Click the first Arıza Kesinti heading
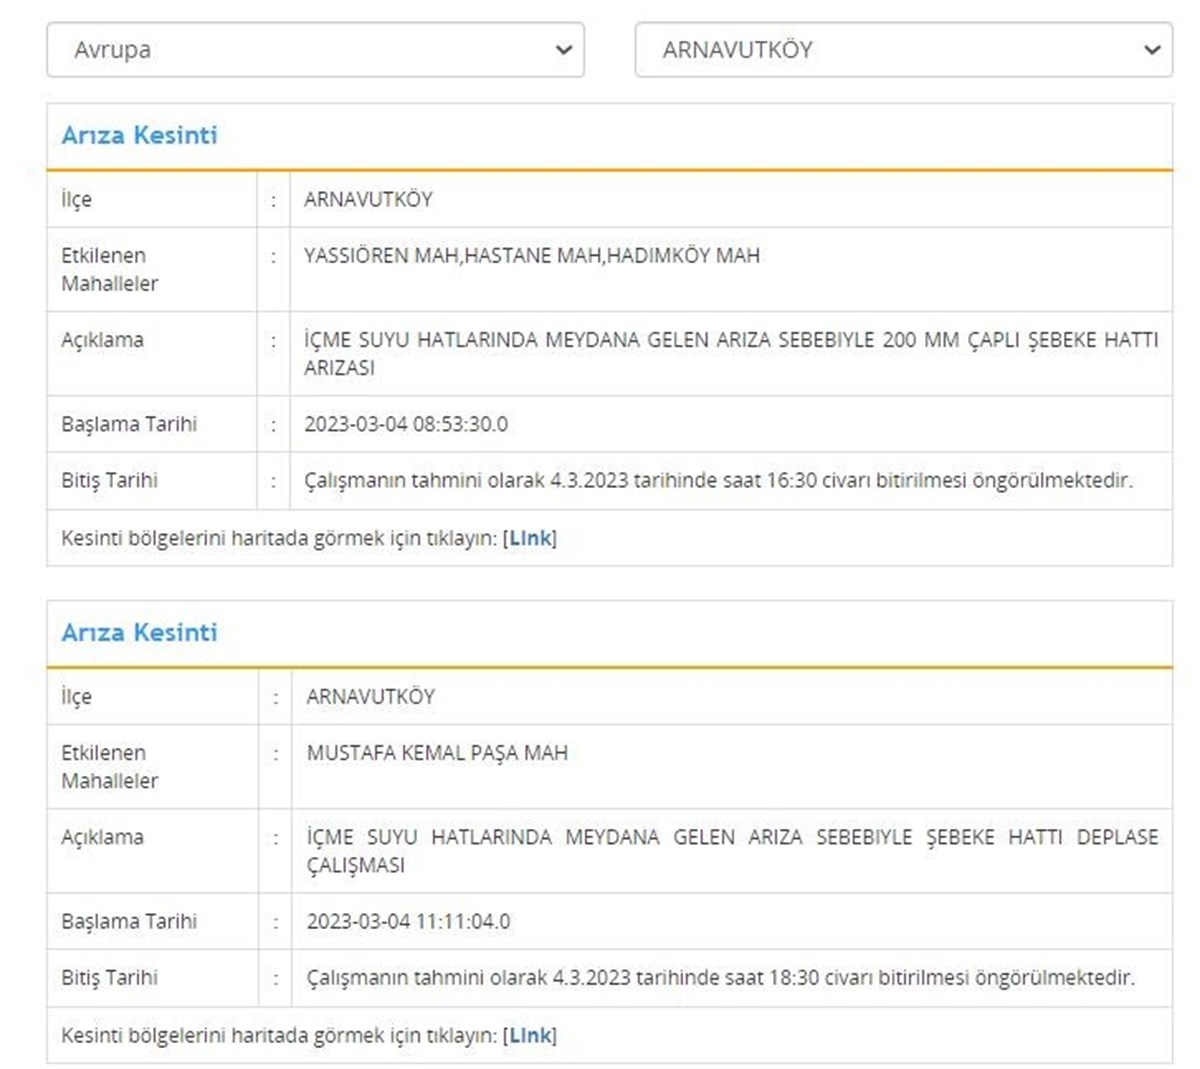Screen dimensions: 1200x1069 pos(139,135)
